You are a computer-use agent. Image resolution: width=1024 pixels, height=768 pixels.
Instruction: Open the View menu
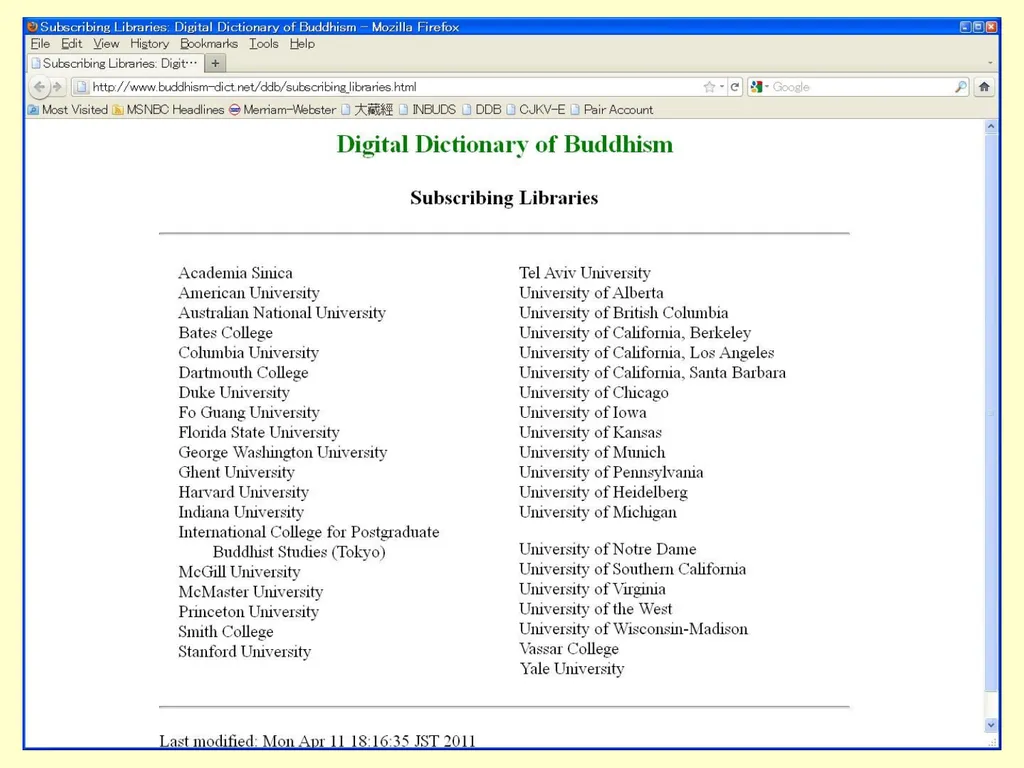[106, 44]
